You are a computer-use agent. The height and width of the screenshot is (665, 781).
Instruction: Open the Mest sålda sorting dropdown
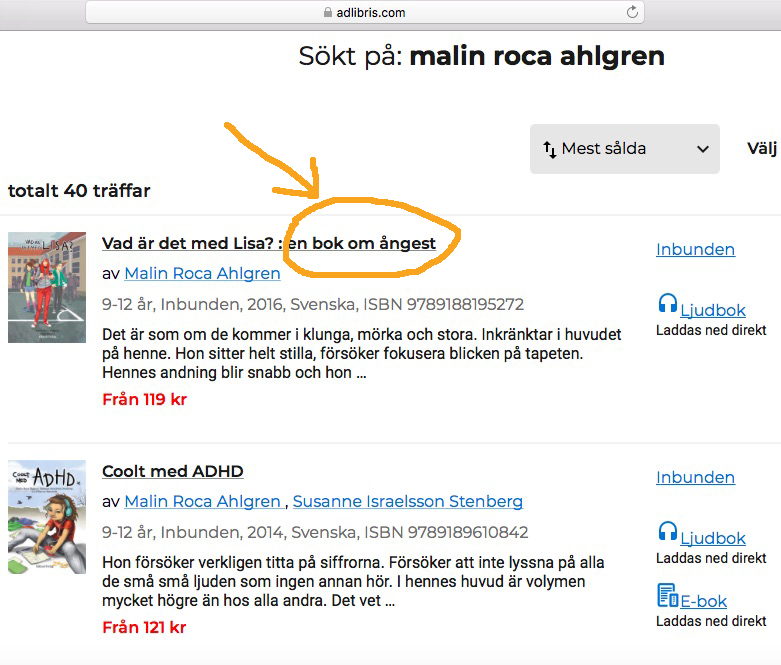[625, 149]
